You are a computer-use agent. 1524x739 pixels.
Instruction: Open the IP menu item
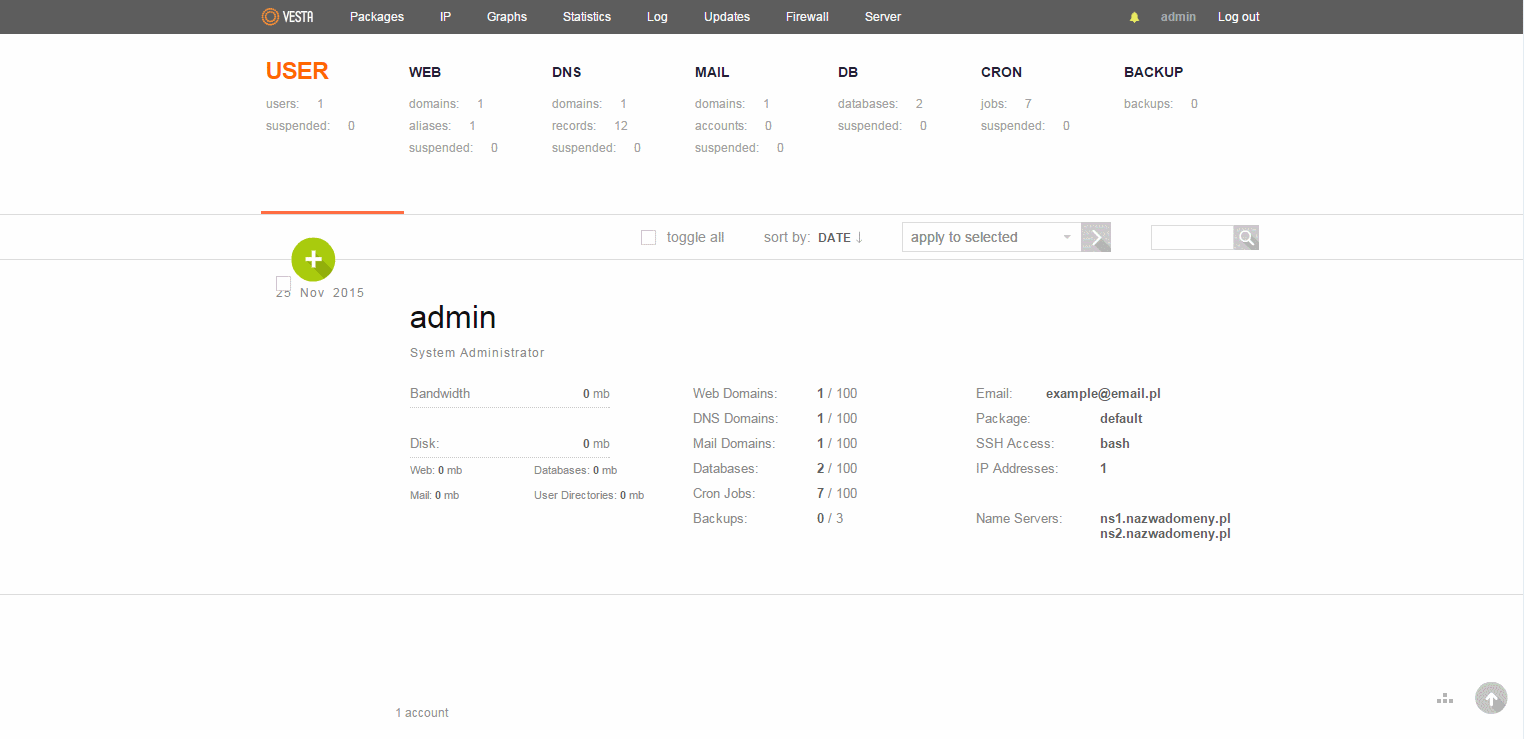tap(445, 17)
